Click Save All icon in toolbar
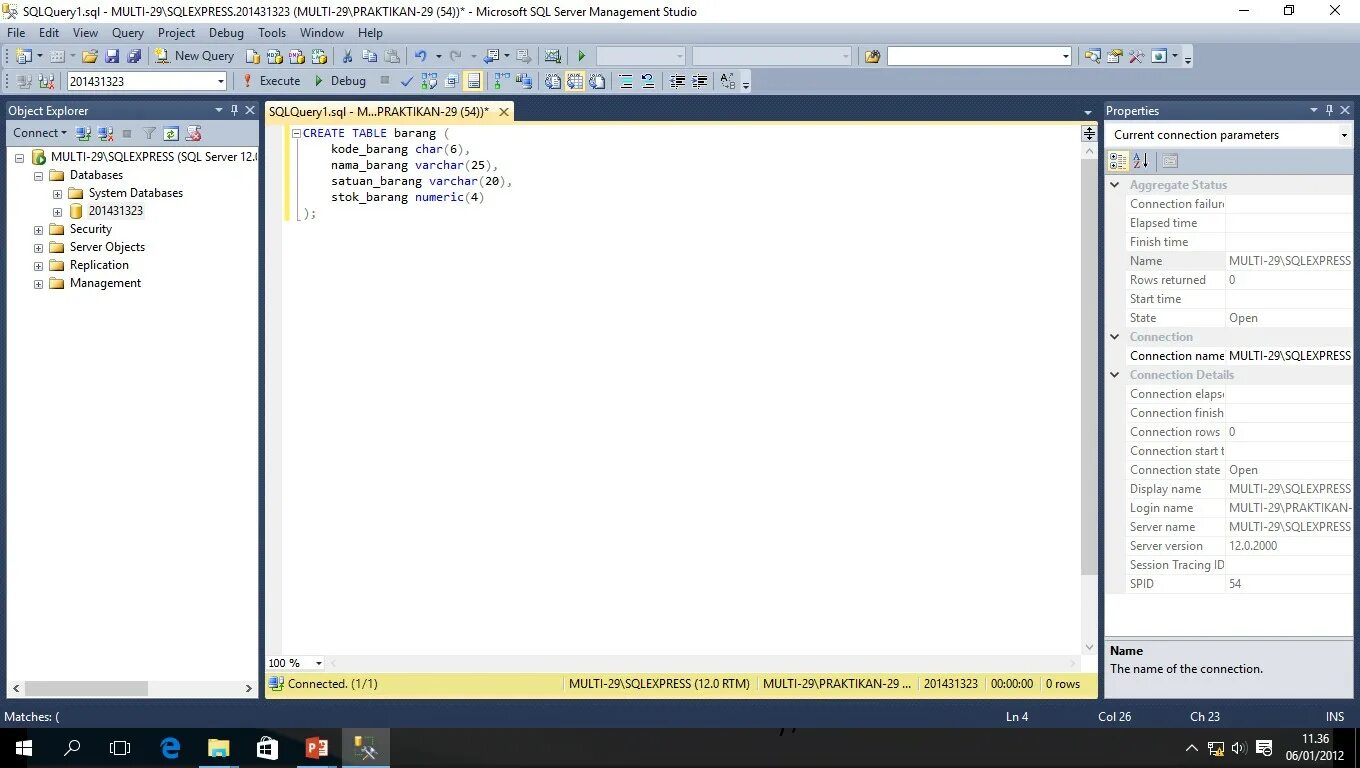1360x768 pixels. (x=133, y=56)
